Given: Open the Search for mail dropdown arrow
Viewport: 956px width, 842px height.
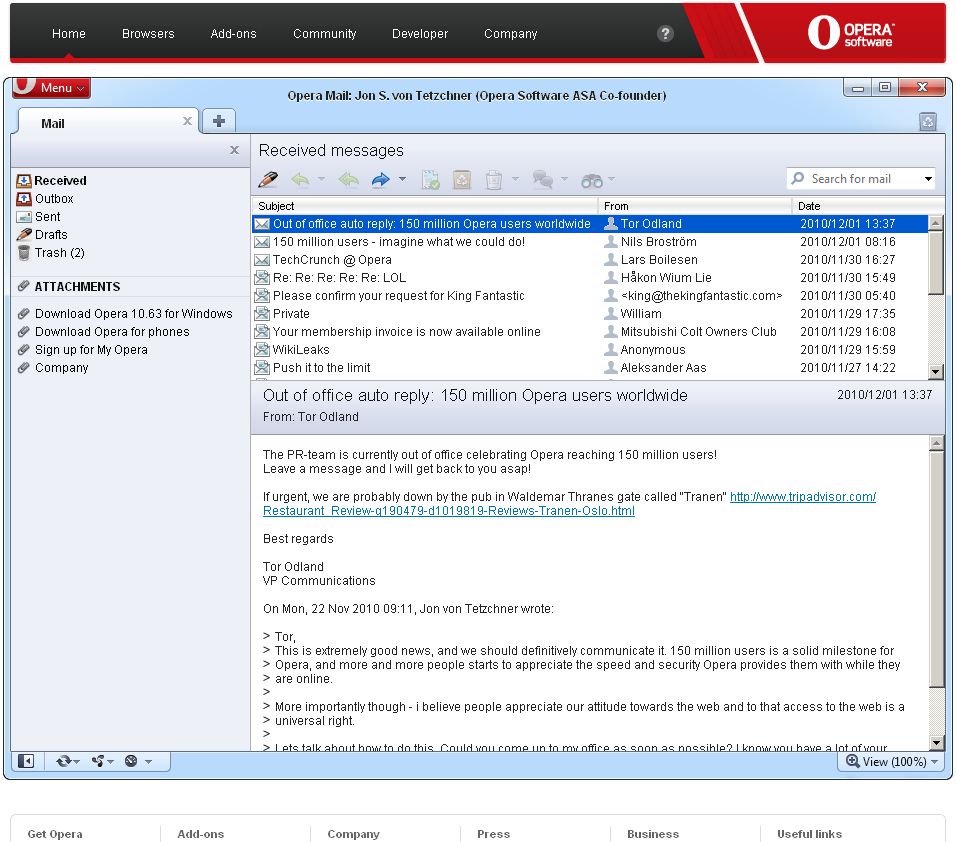Looking at the screenshot, I should (x=928, y=179).
